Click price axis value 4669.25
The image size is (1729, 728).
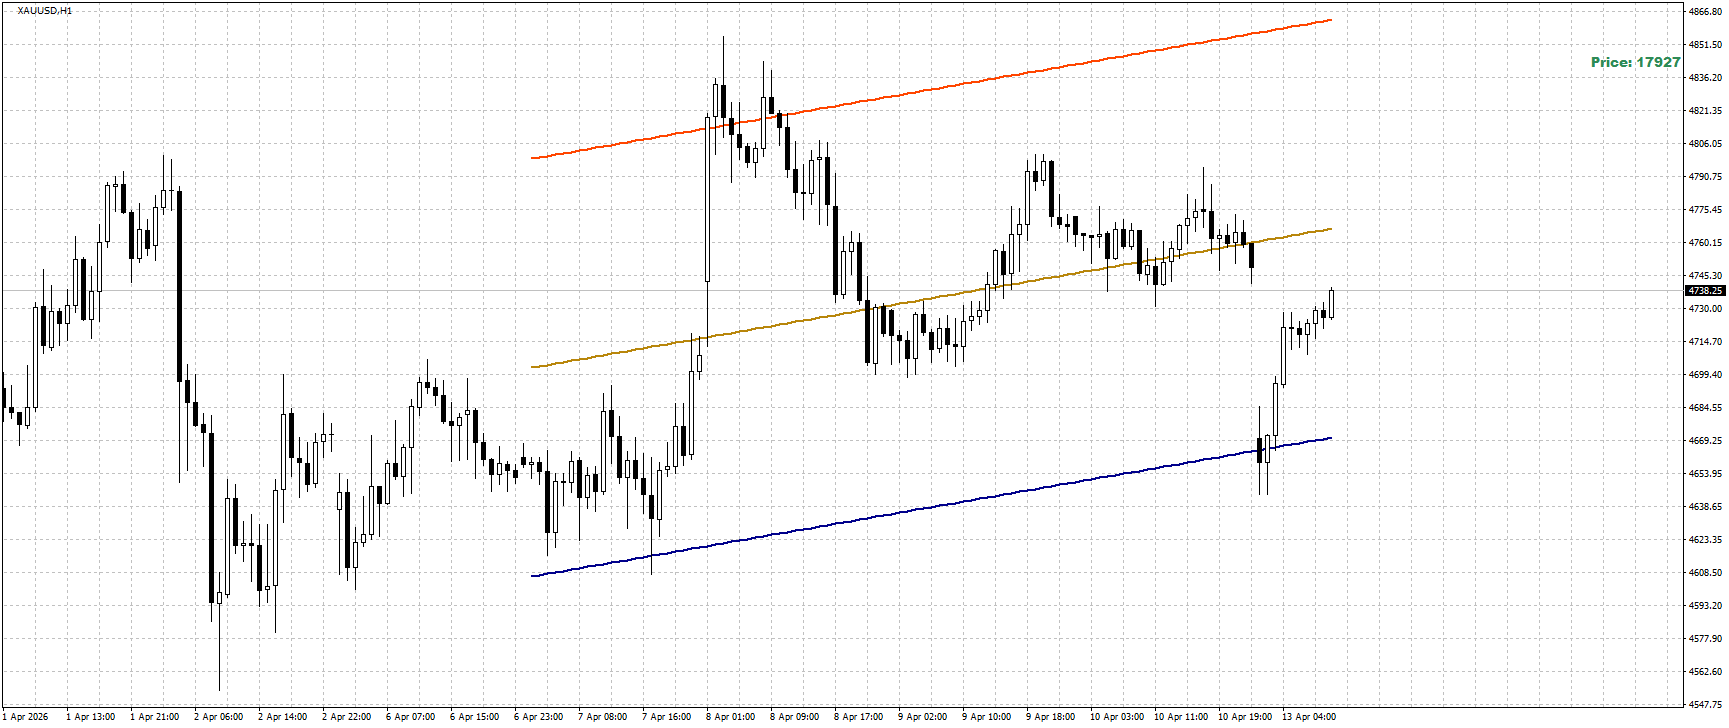coord(1705,441)
